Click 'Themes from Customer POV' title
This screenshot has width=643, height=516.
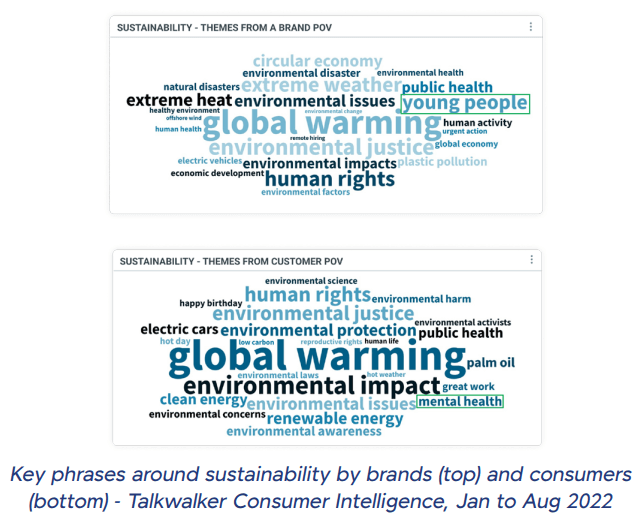pyautogui.click(x=231, y=261)
